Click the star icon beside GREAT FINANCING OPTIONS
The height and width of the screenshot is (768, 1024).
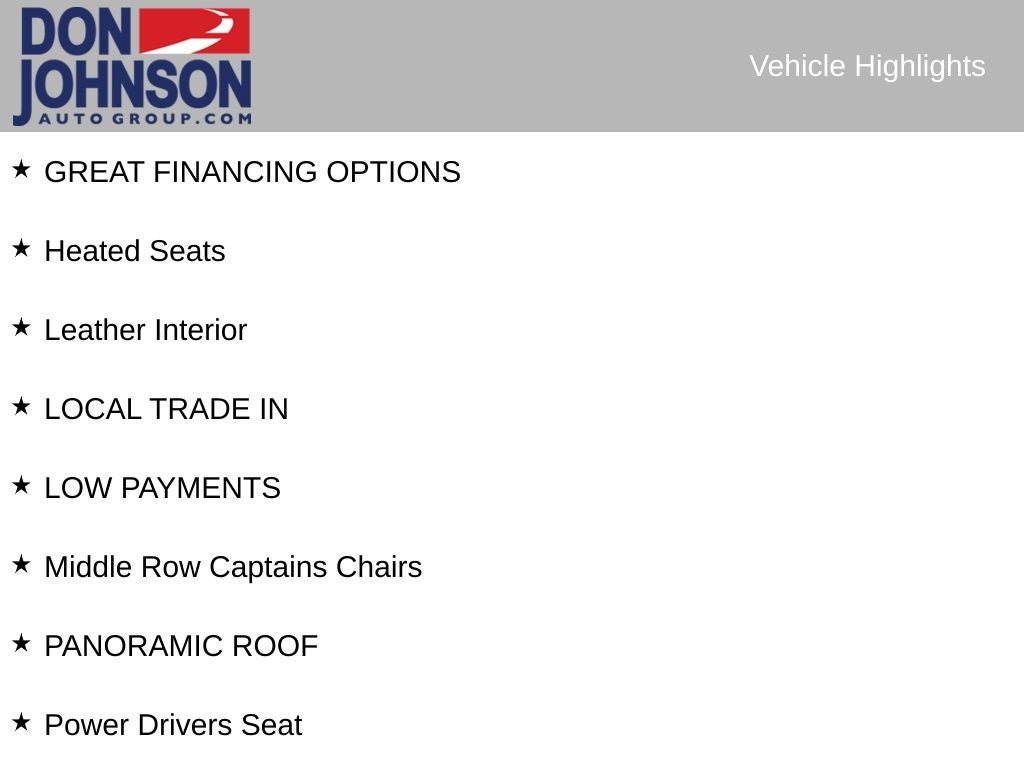pyautogui.click(x=21, y=170)
